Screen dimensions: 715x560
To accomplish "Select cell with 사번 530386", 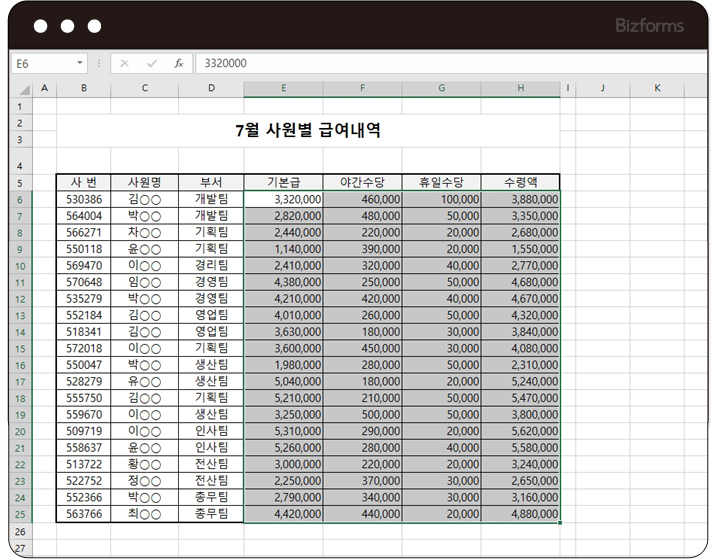I will pos(83,199).
